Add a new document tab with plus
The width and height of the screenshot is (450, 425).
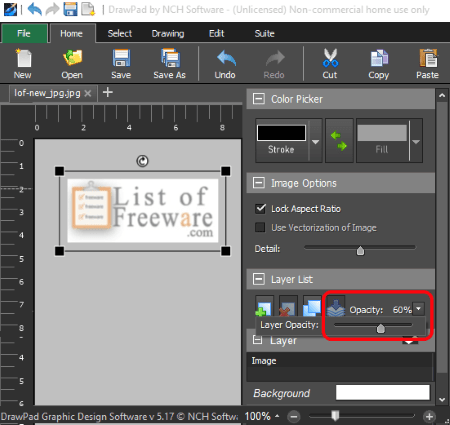pos(108,92)
